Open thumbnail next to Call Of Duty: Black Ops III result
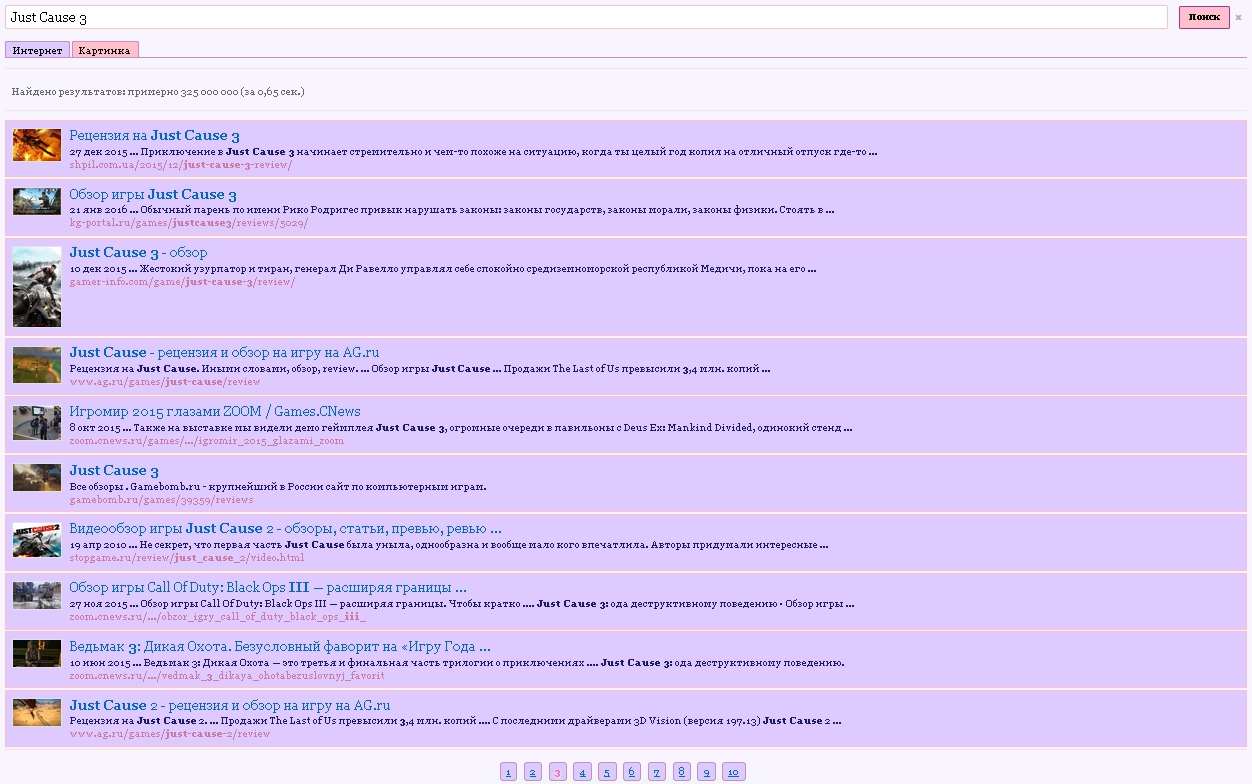The width and height of the screenshot is (1252, 784). click(x=37, y=596)
